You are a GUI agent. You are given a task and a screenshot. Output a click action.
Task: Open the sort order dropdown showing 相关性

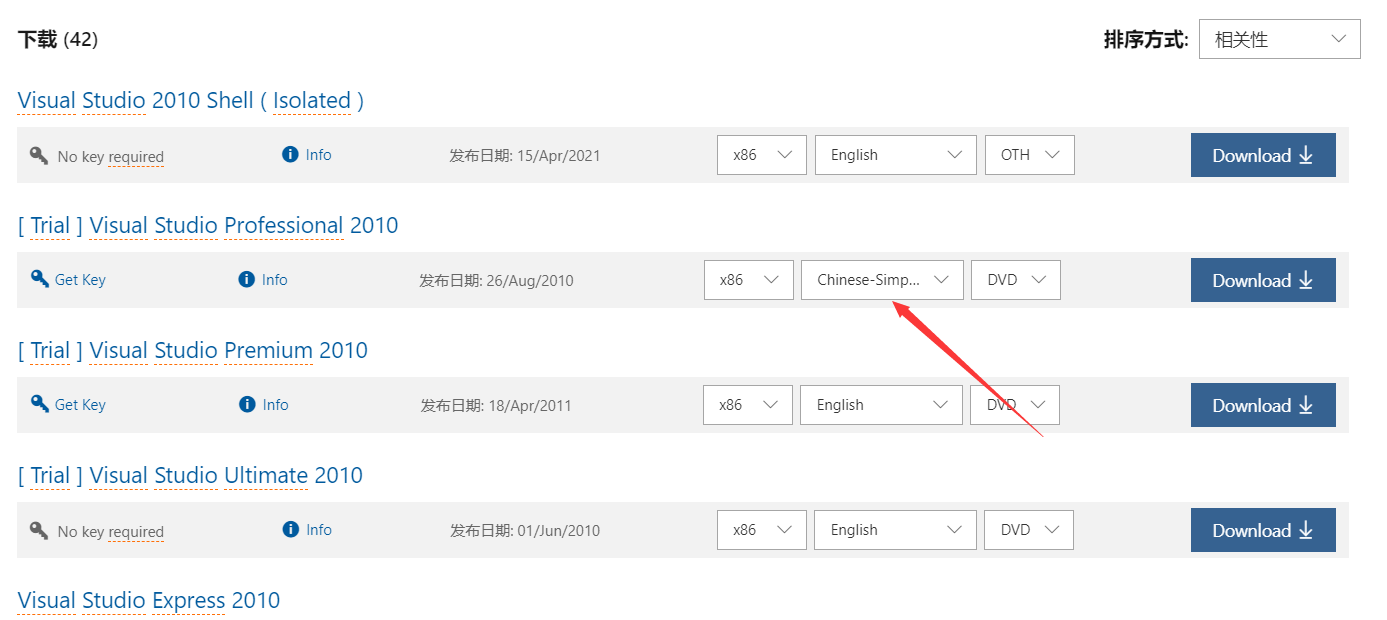1279,40
